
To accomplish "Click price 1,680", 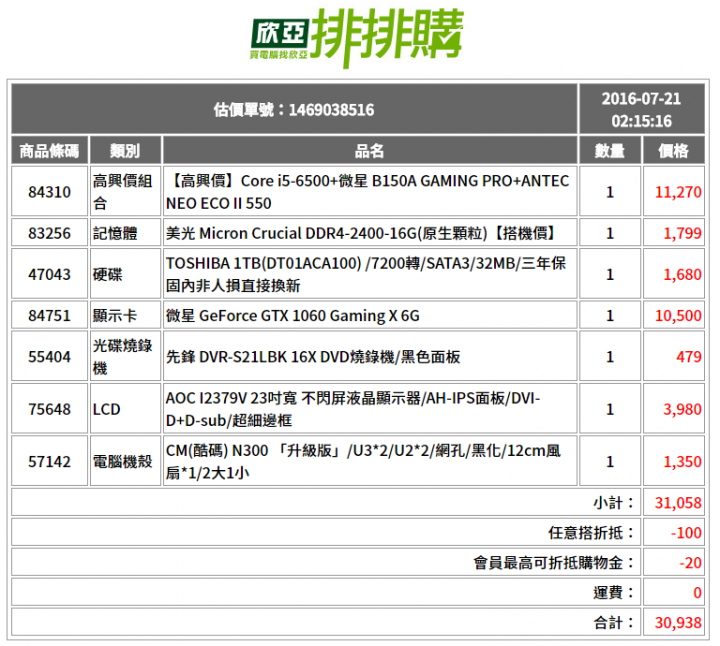I will tap(682, 274).
